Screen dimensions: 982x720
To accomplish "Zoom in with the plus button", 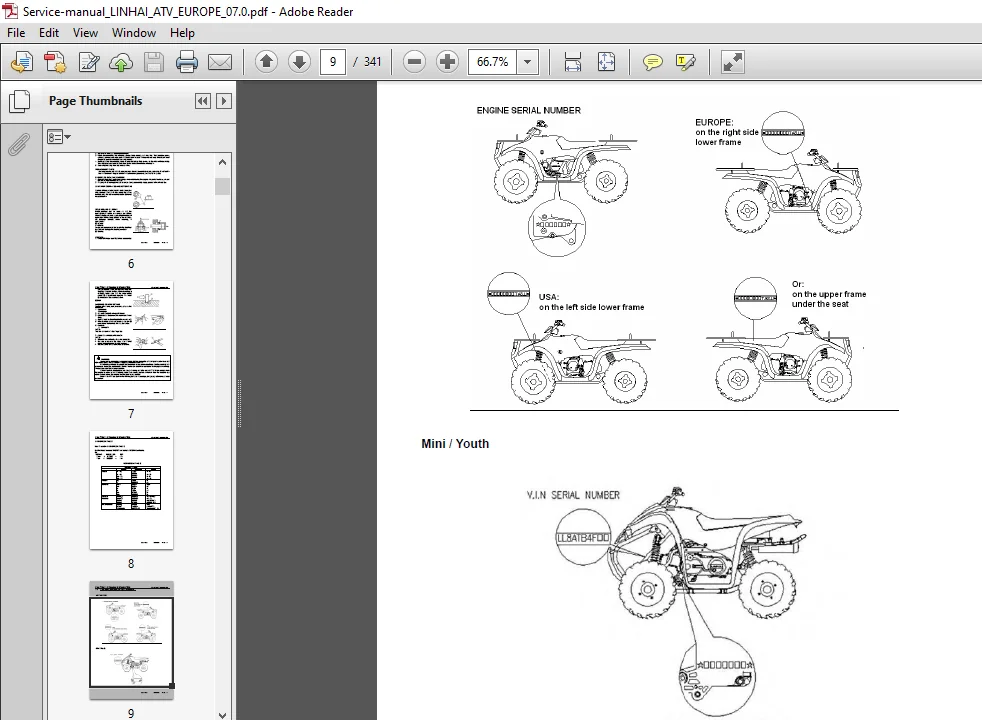I will 447,61.
